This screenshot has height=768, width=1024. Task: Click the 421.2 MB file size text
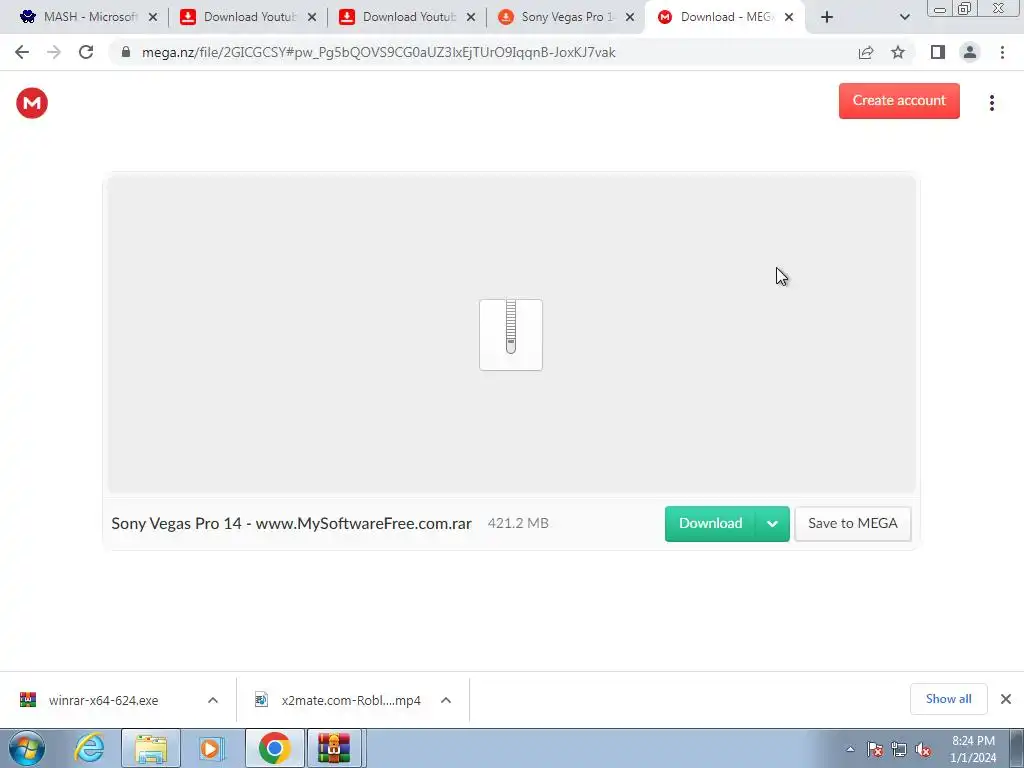[x=518, y=523]
